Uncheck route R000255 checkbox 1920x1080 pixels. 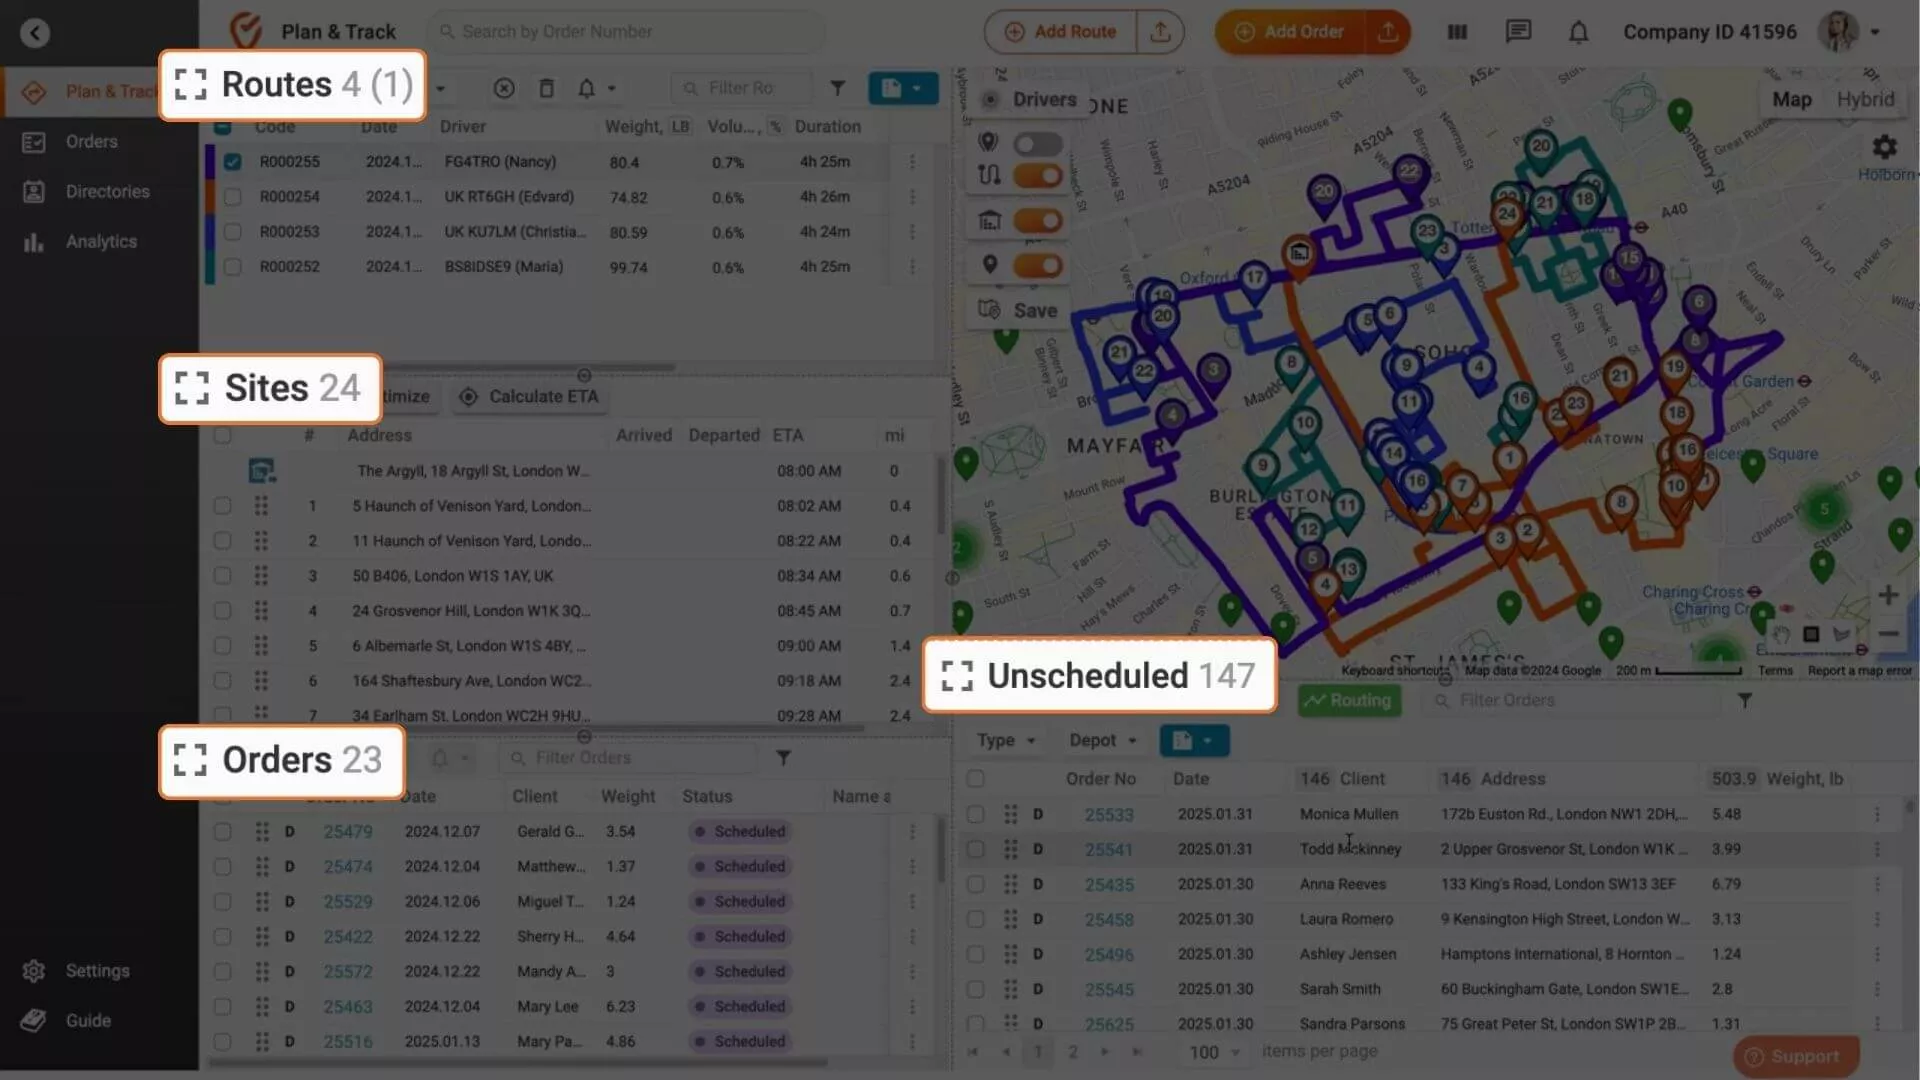click(232, 162)
